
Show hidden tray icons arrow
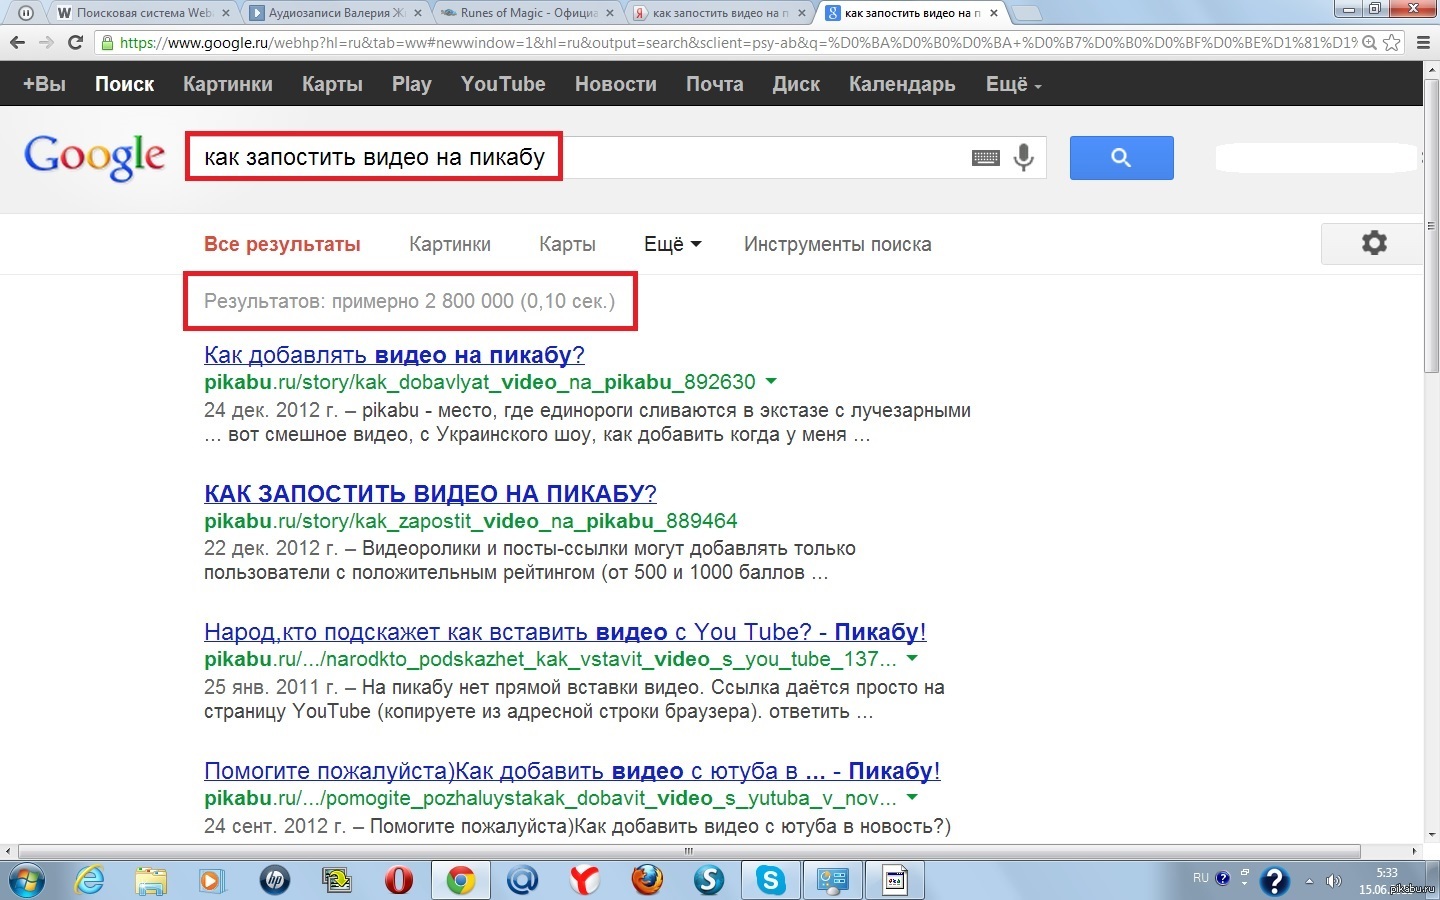point(1309,881)
